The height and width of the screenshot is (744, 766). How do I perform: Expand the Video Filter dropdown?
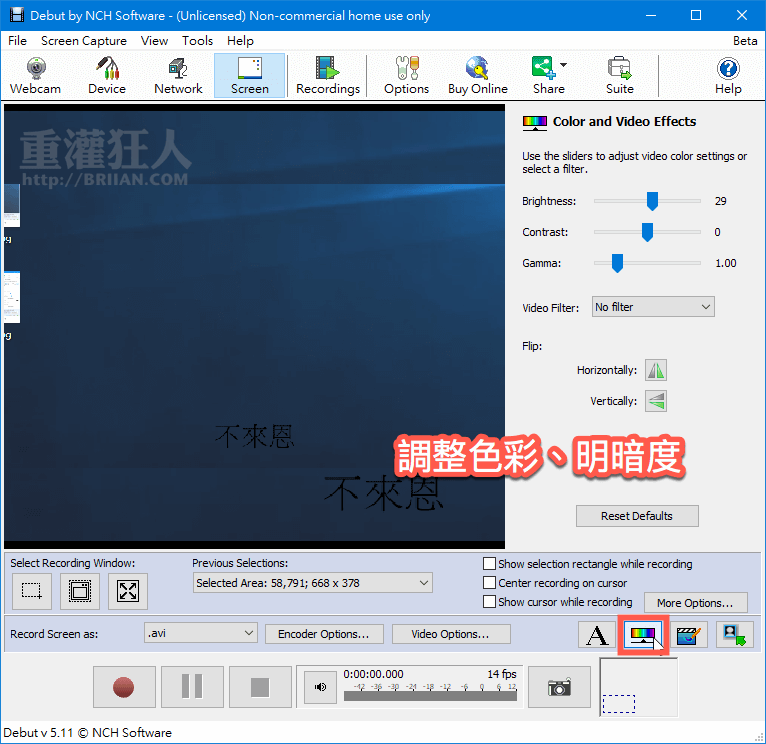(x=653, y=307)
